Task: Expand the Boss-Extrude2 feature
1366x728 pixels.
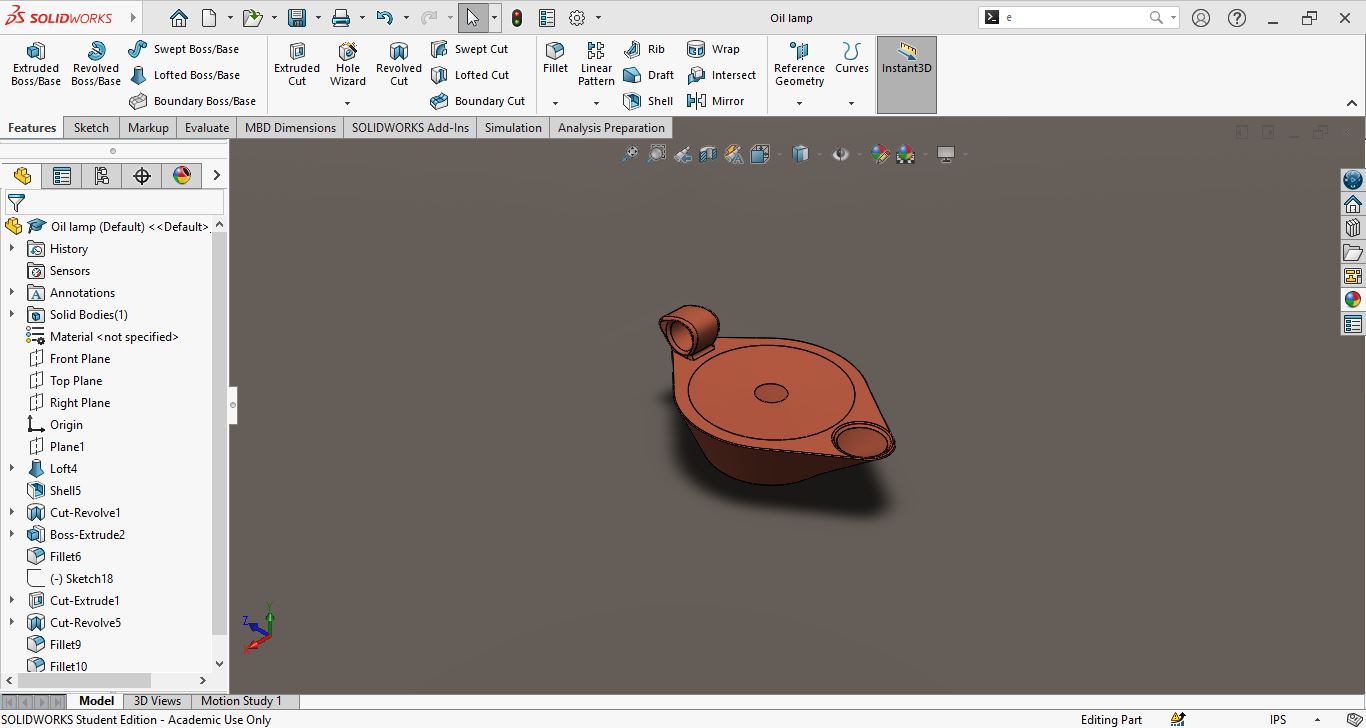Action: pos(12,535)
